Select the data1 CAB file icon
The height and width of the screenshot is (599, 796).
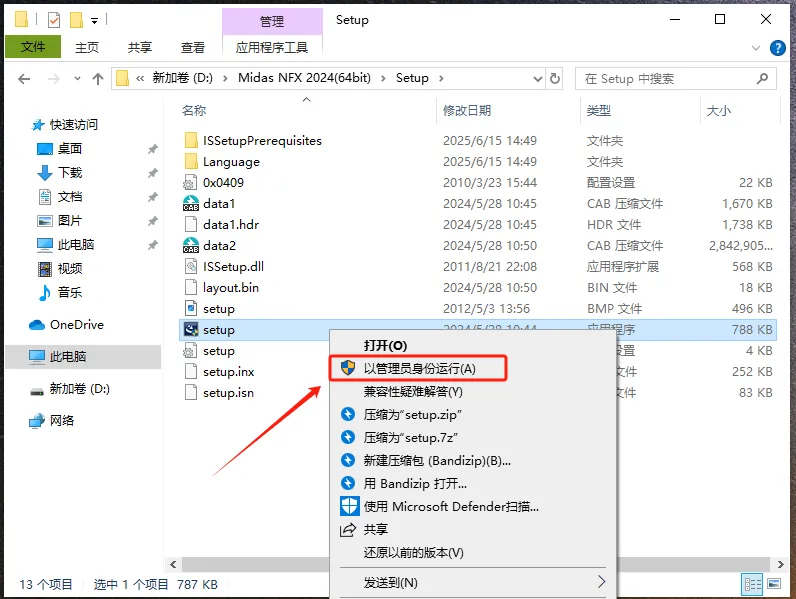pos(191,204)
